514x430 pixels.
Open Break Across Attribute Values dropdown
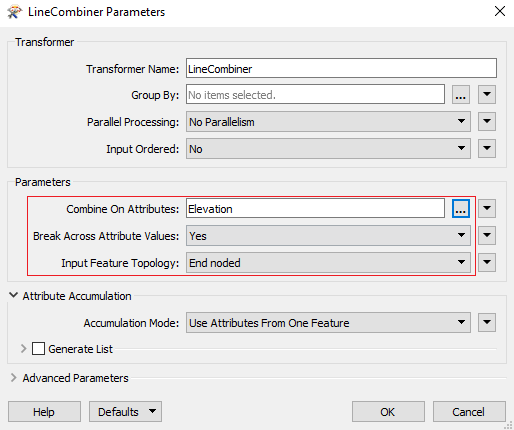(328, 236)
